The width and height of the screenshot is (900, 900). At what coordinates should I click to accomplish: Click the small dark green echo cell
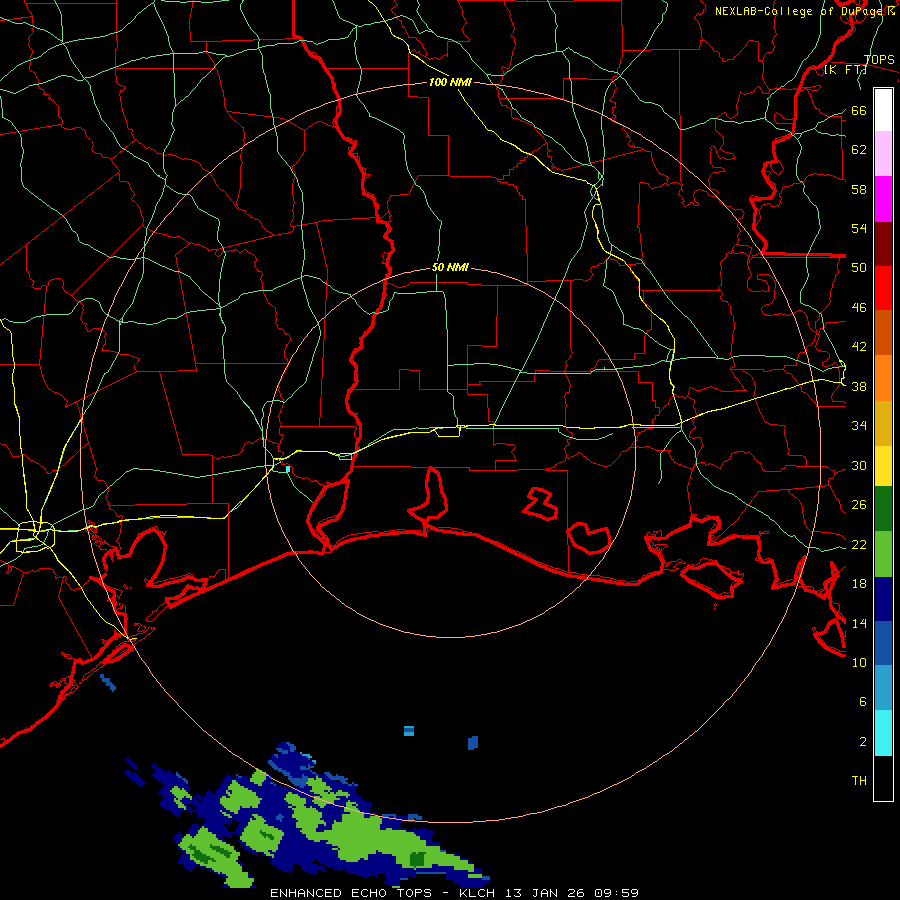pos(417,859)
